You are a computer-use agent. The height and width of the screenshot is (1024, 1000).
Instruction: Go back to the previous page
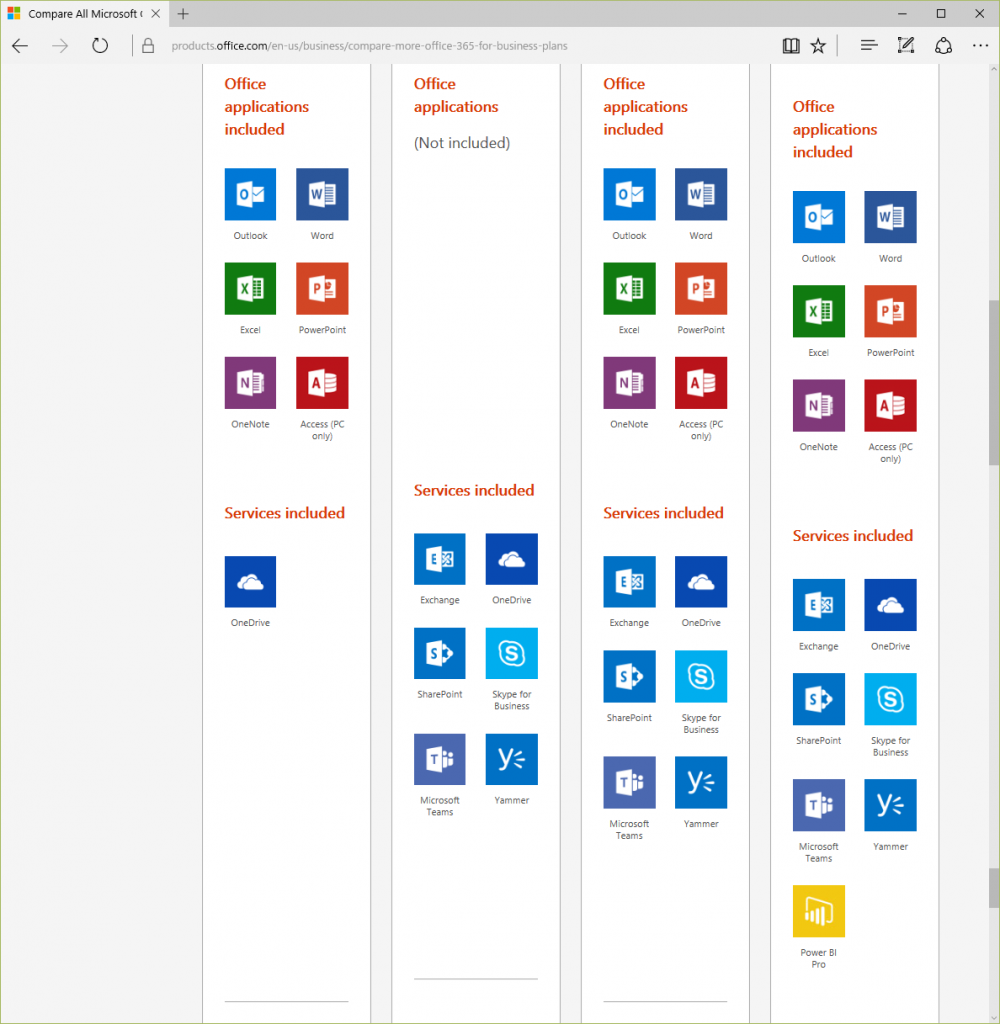(20, 46)
